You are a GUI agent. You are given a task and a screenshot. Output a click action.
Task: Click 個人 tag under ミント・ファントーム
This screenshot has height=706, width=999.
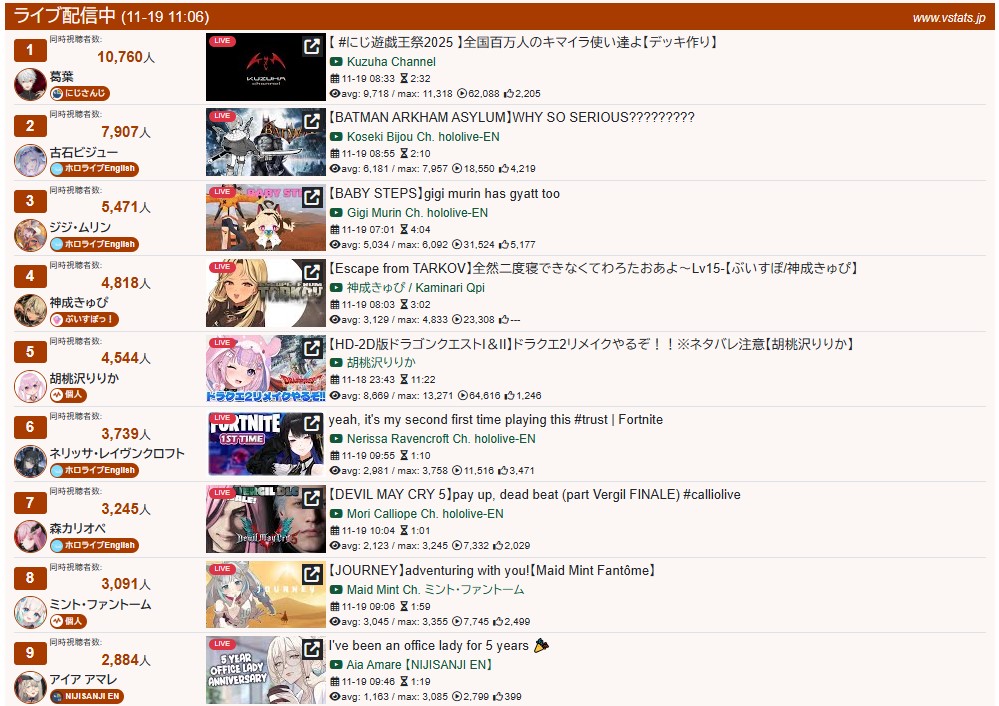[x=68, y=621]
